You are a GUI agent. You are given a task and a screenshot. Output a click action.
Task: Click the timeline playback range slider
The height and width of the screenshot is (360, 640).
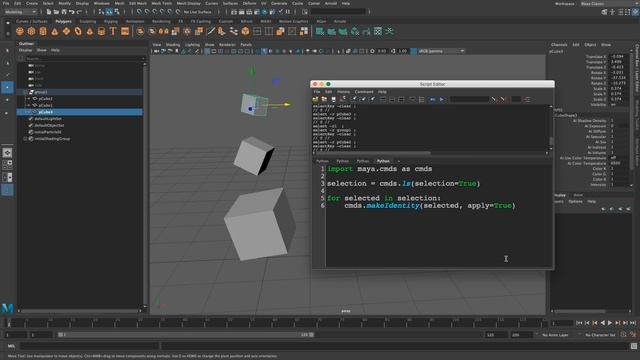[186, 335]
